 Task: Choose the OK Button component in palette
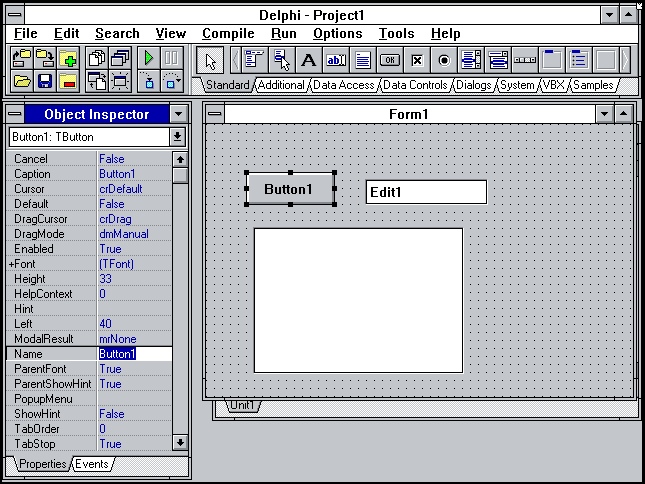pos(390,60)
